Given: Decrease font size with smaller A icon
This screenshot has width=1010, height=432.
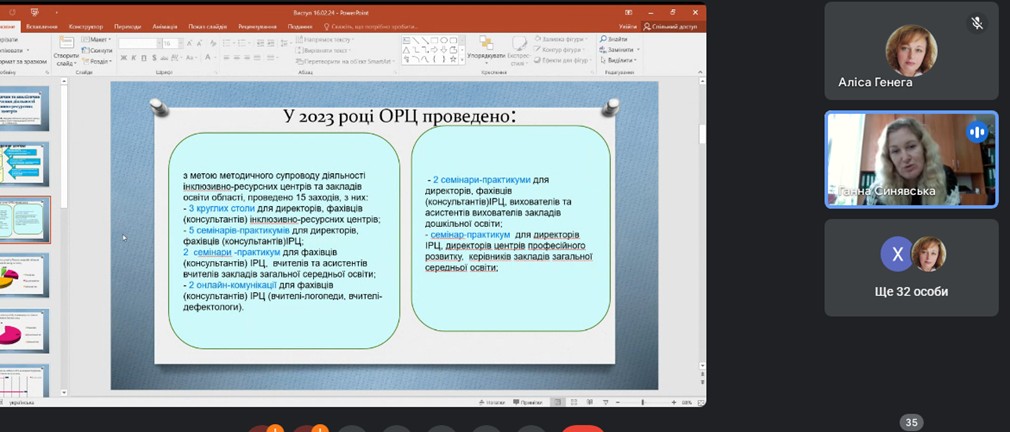Looking at the screenshot, I should [x=200, y=43].
